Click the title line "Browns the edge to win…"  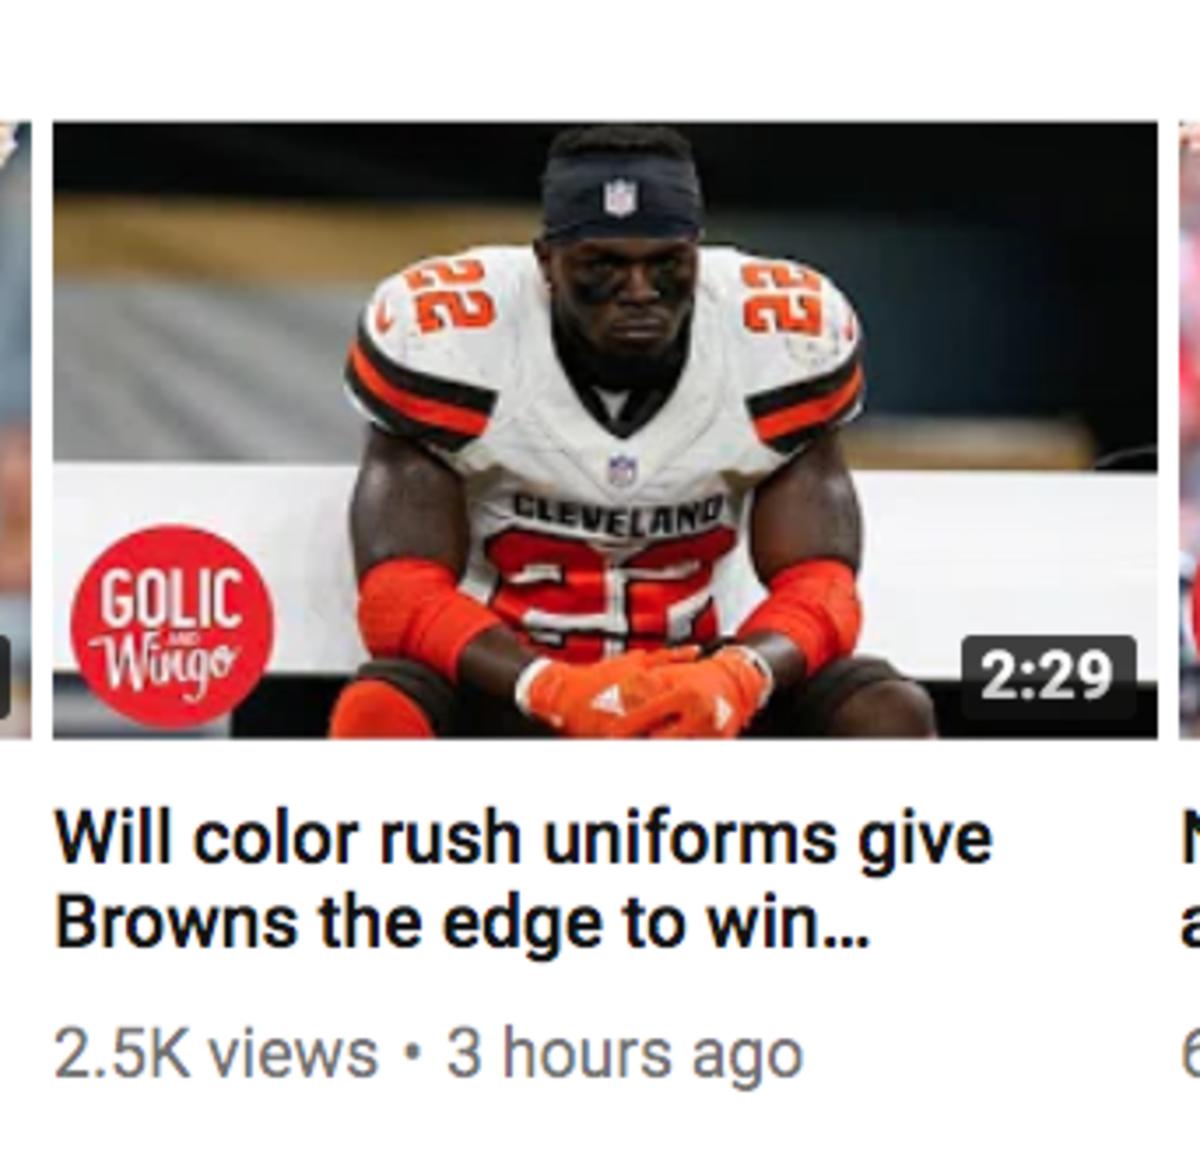point(462,922)
